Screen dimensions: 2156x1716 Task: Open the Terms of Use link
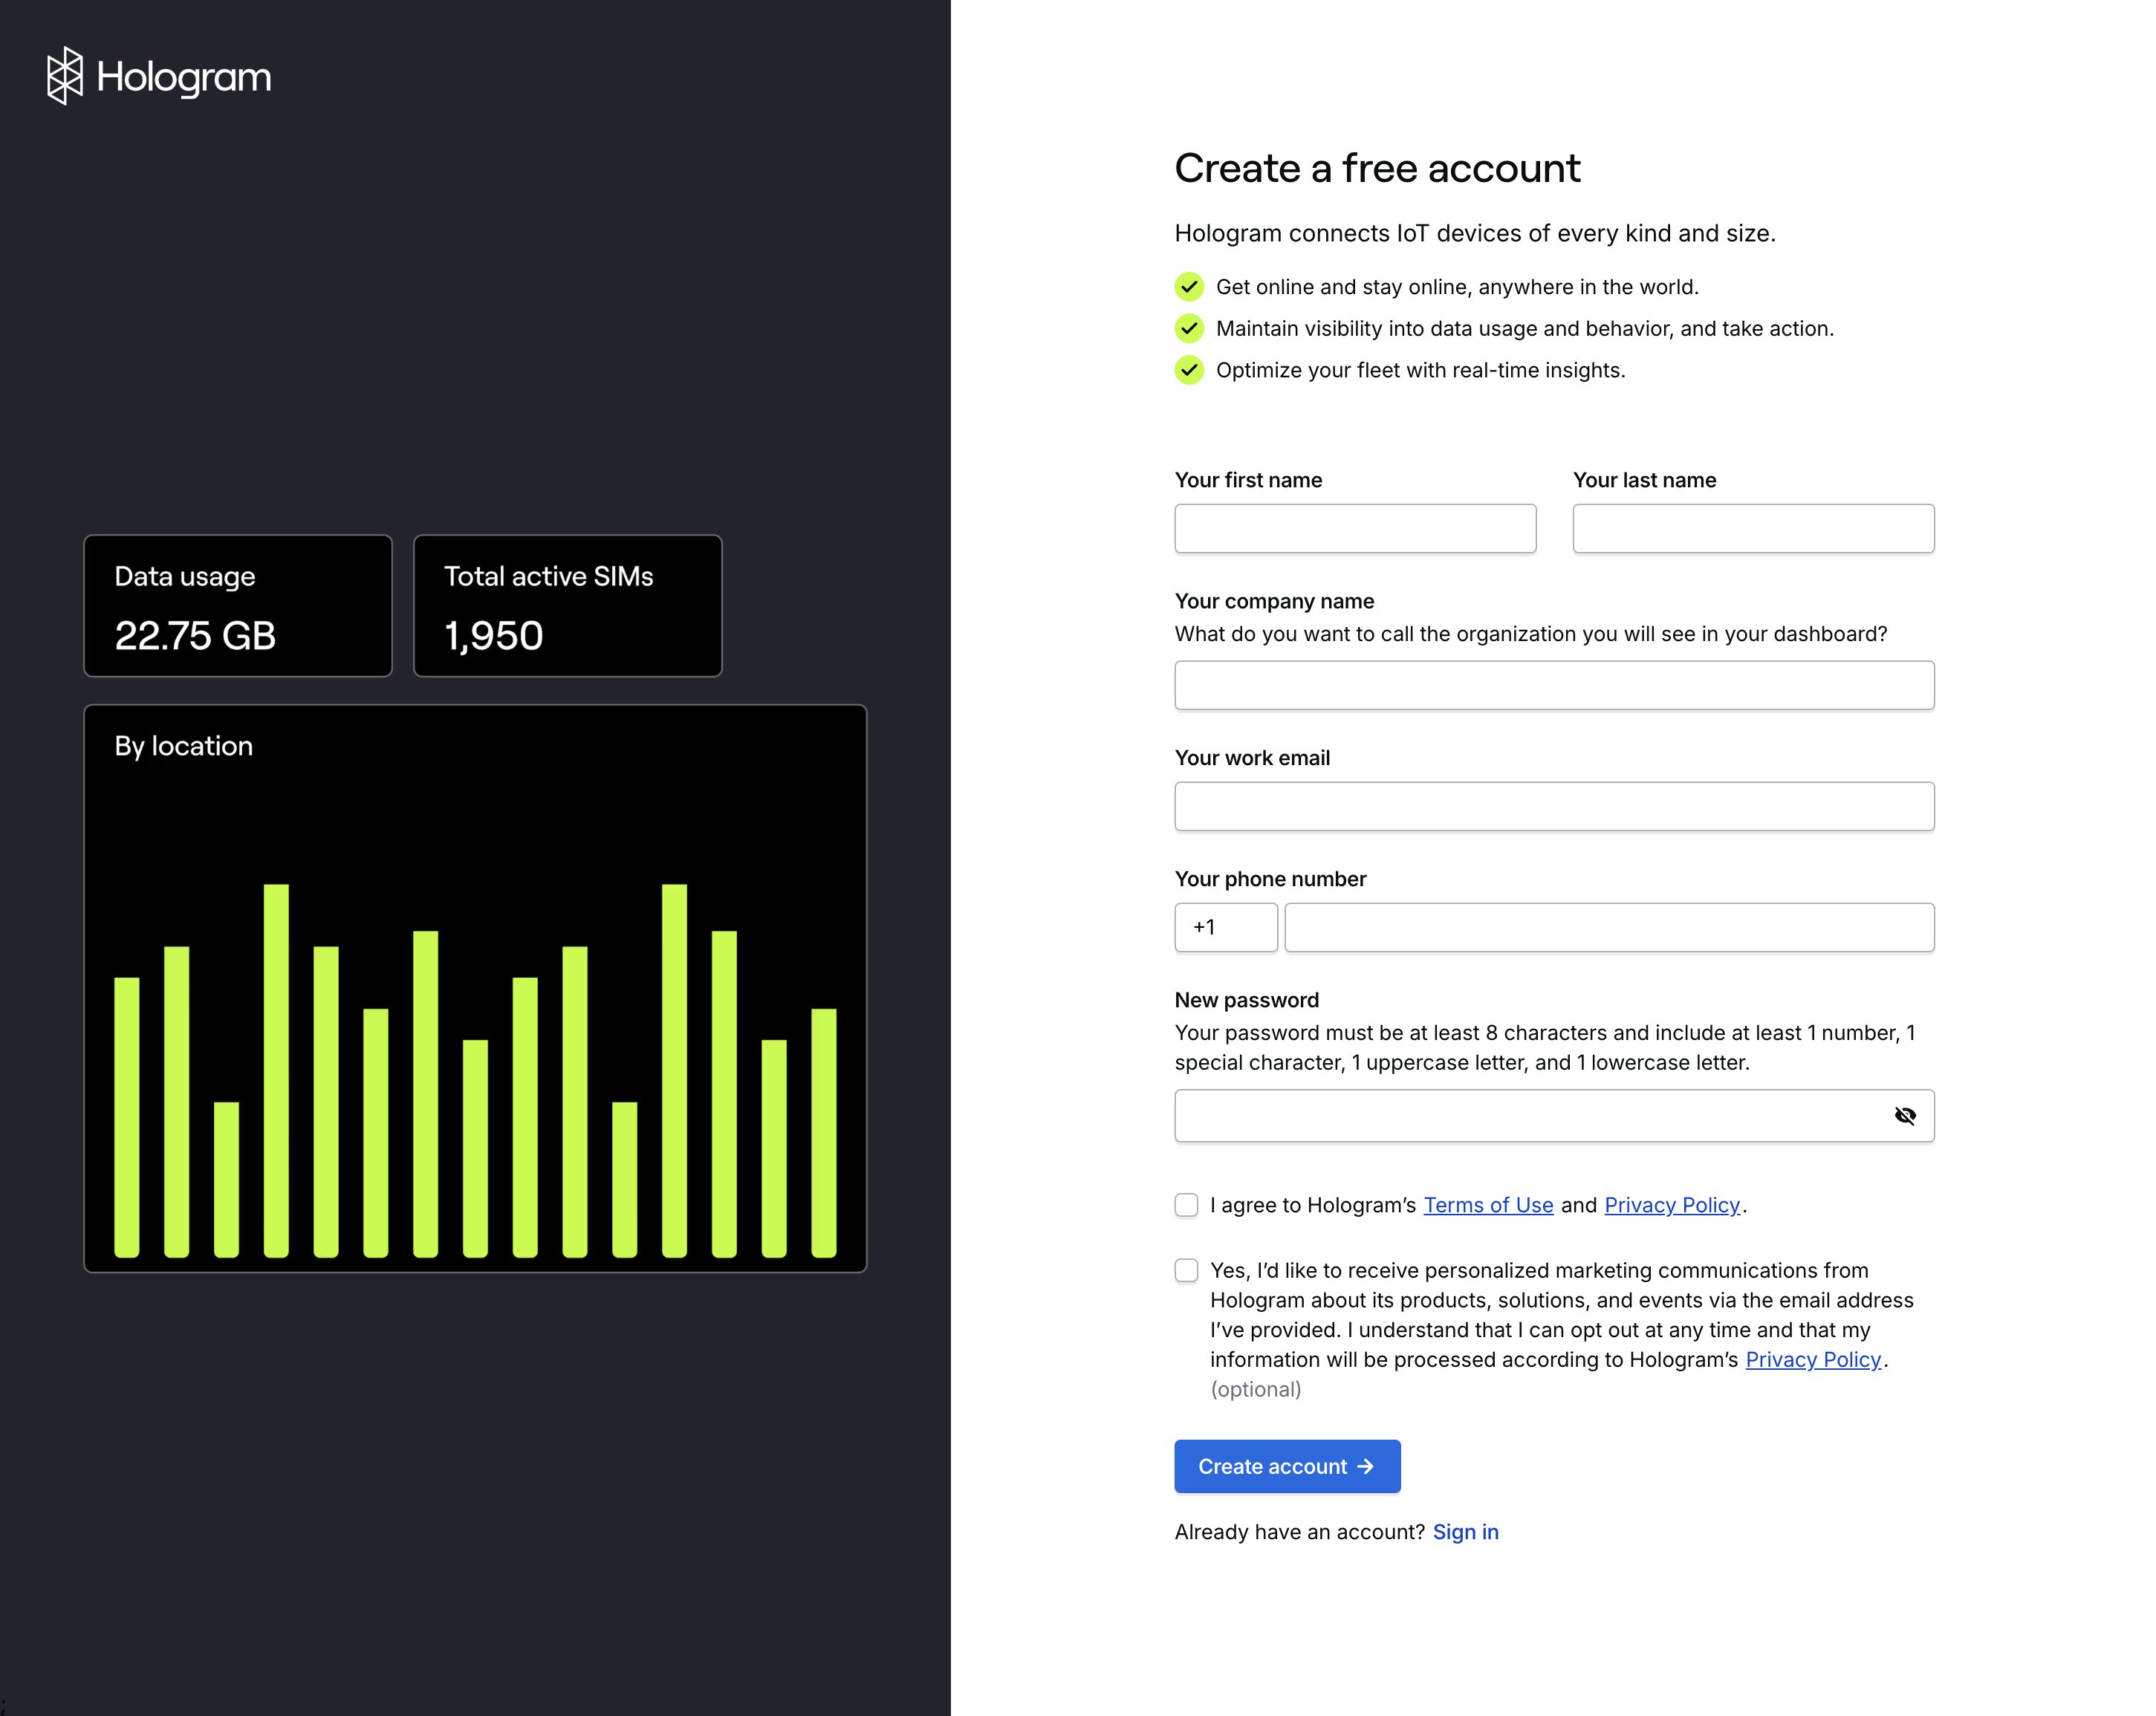(1488, 1205)
